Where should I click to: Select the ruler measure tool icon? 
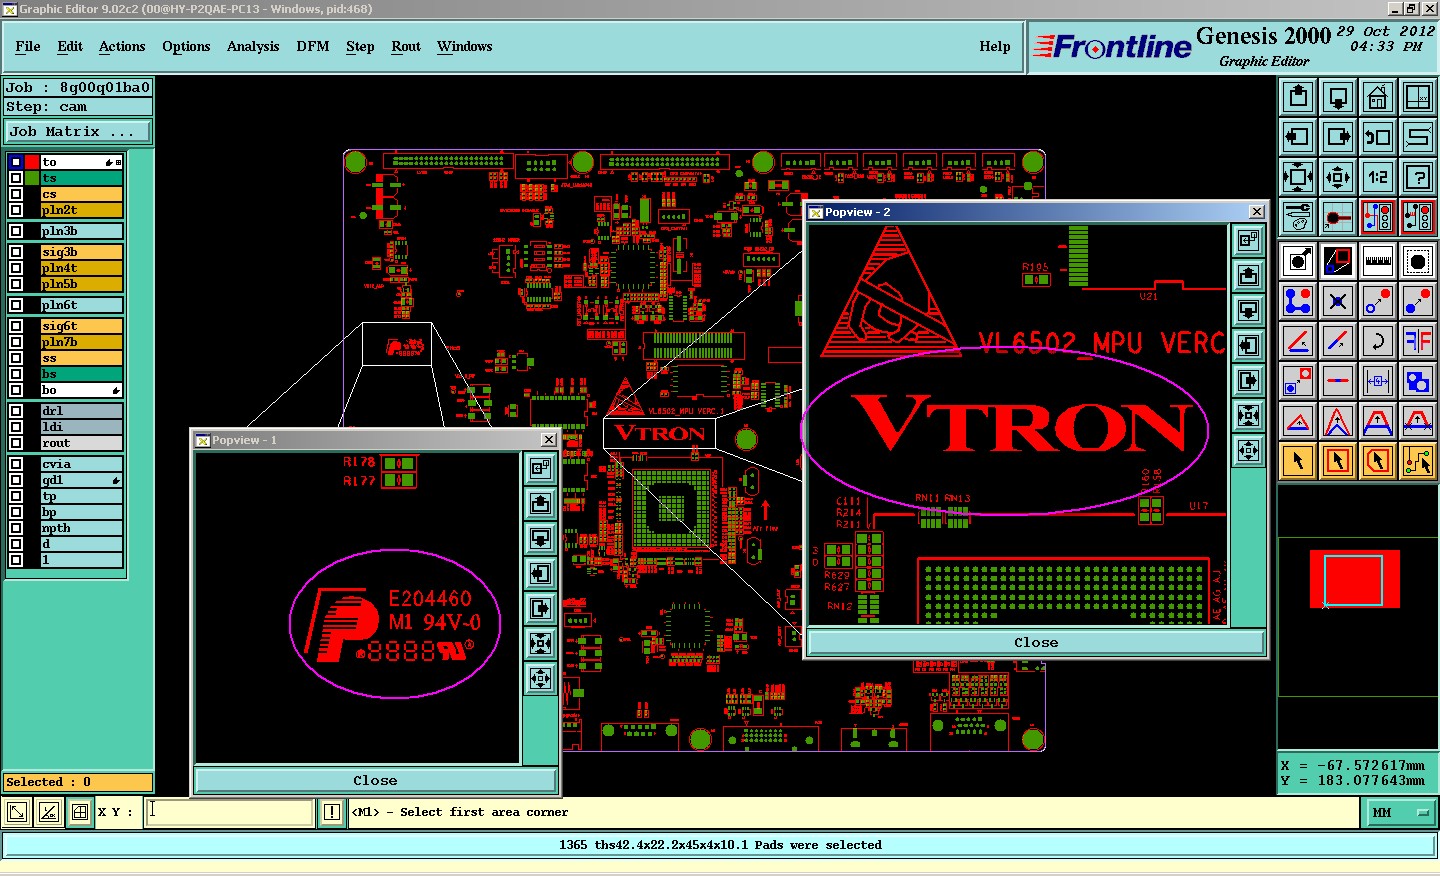(1378, 261)
